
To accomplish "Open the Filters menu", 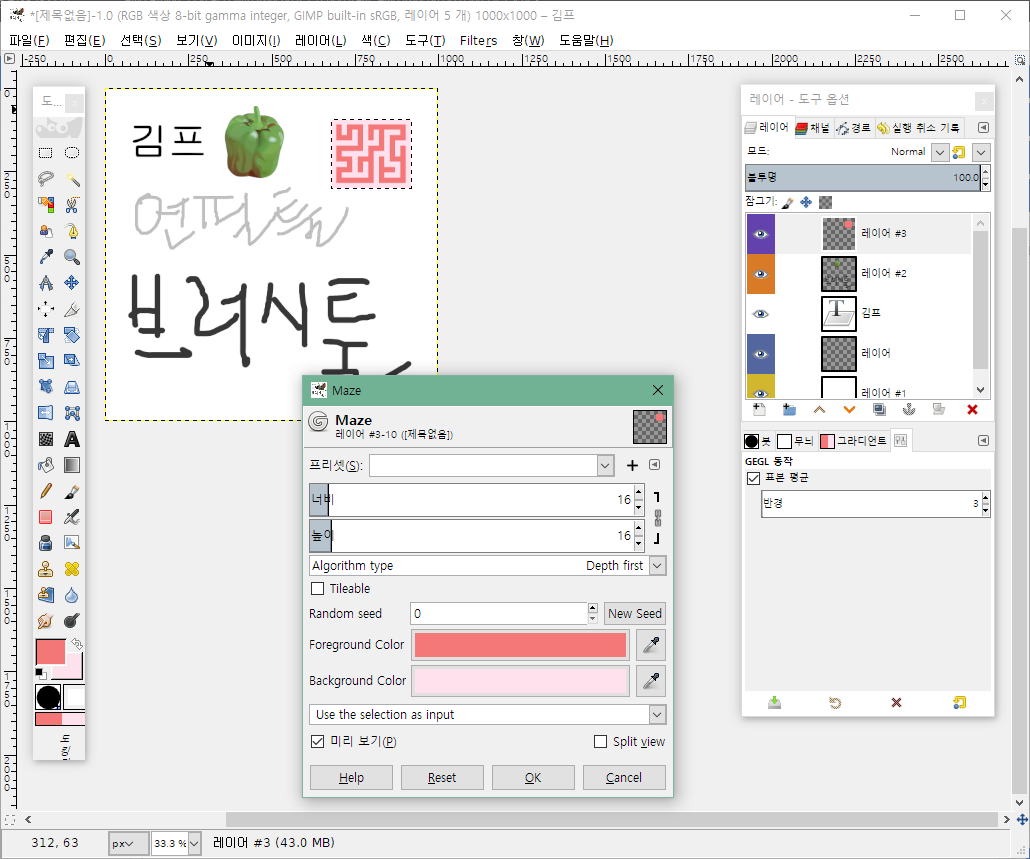I will click(x=478, y=41).
